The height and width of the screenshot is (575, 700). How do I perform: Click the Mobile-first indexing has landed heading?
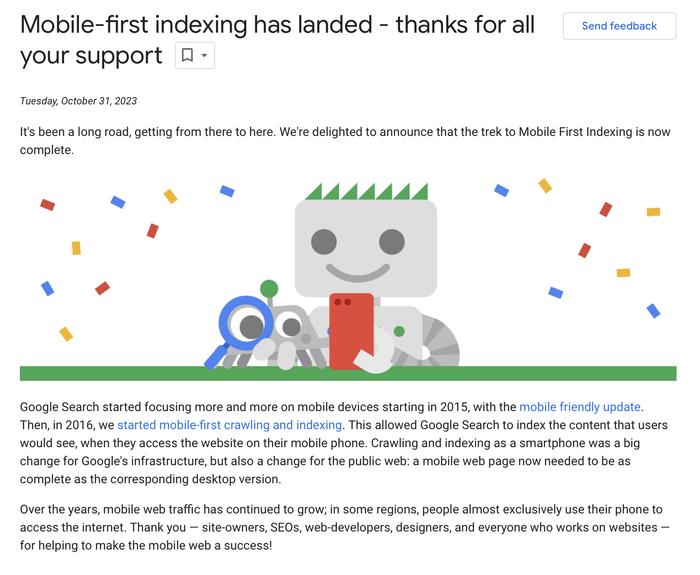277,40
